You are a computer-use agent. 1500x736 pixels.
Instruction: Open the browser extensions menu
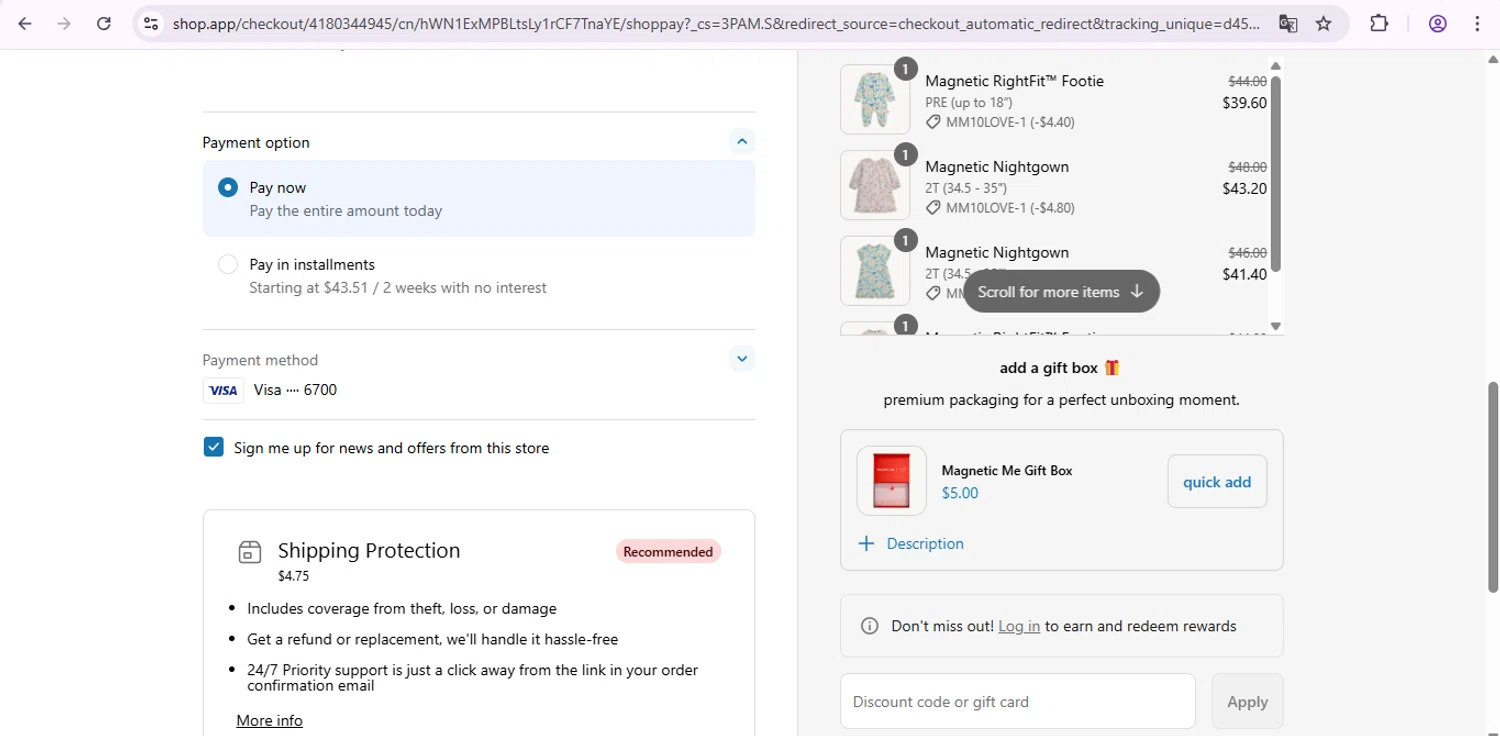click(x=1379, y=24)
